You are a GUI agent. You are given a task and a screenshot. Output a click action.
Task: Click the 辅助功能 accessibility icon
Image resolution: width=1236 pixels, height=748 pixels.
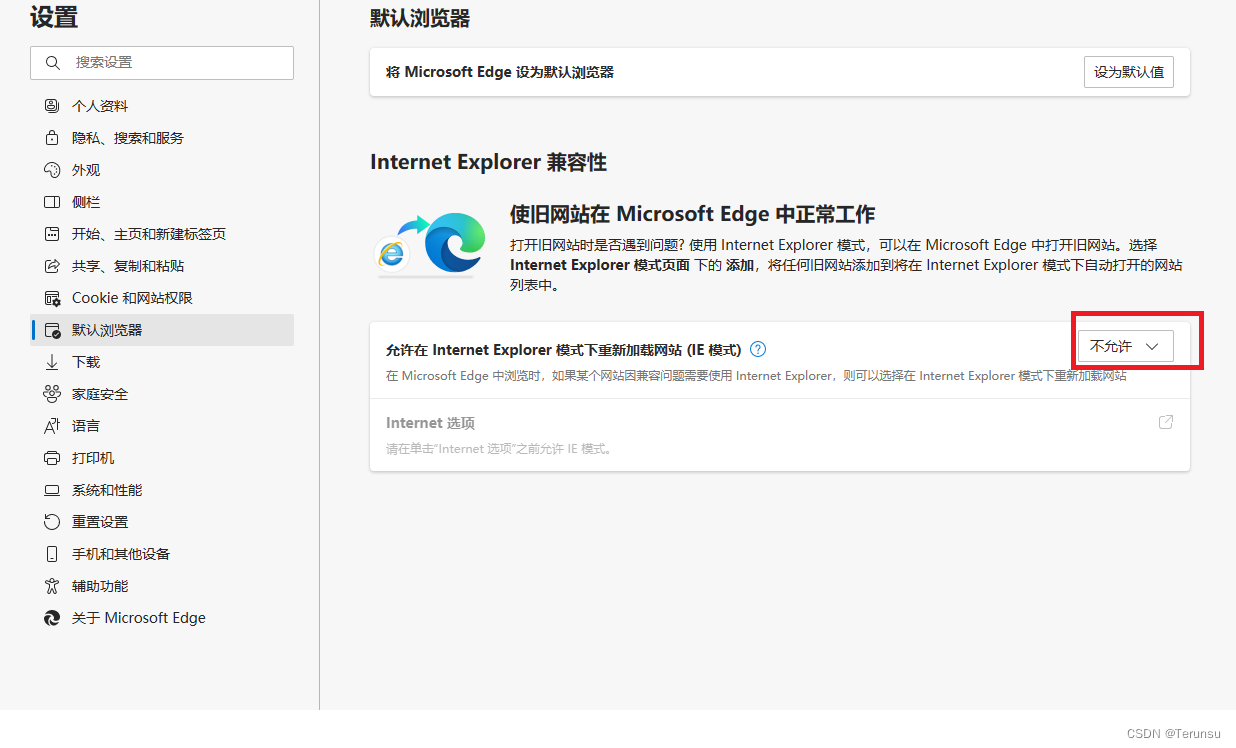click(52, 586)
